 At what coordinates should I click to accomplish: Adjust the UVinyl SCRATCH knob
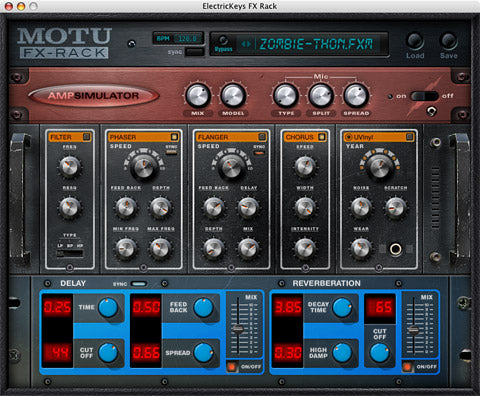tap(396, 207)
